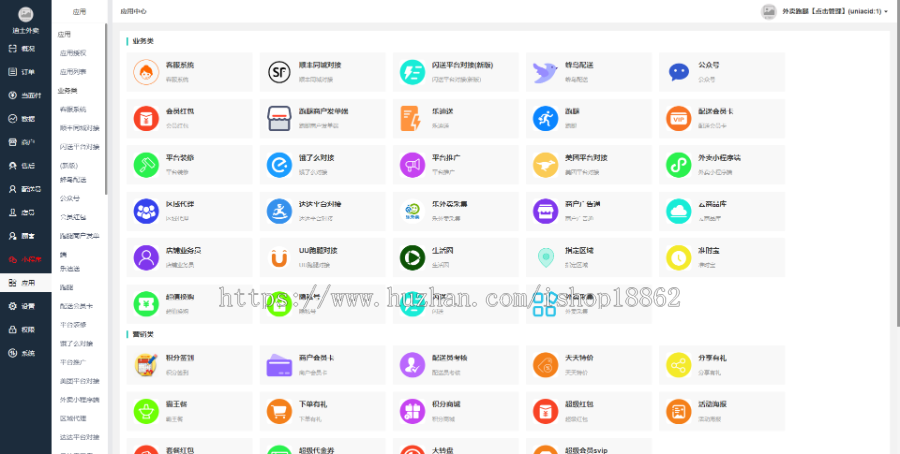
Task: Open the 积分商城 purple gift icon
Action: click(x=413, y=411)
